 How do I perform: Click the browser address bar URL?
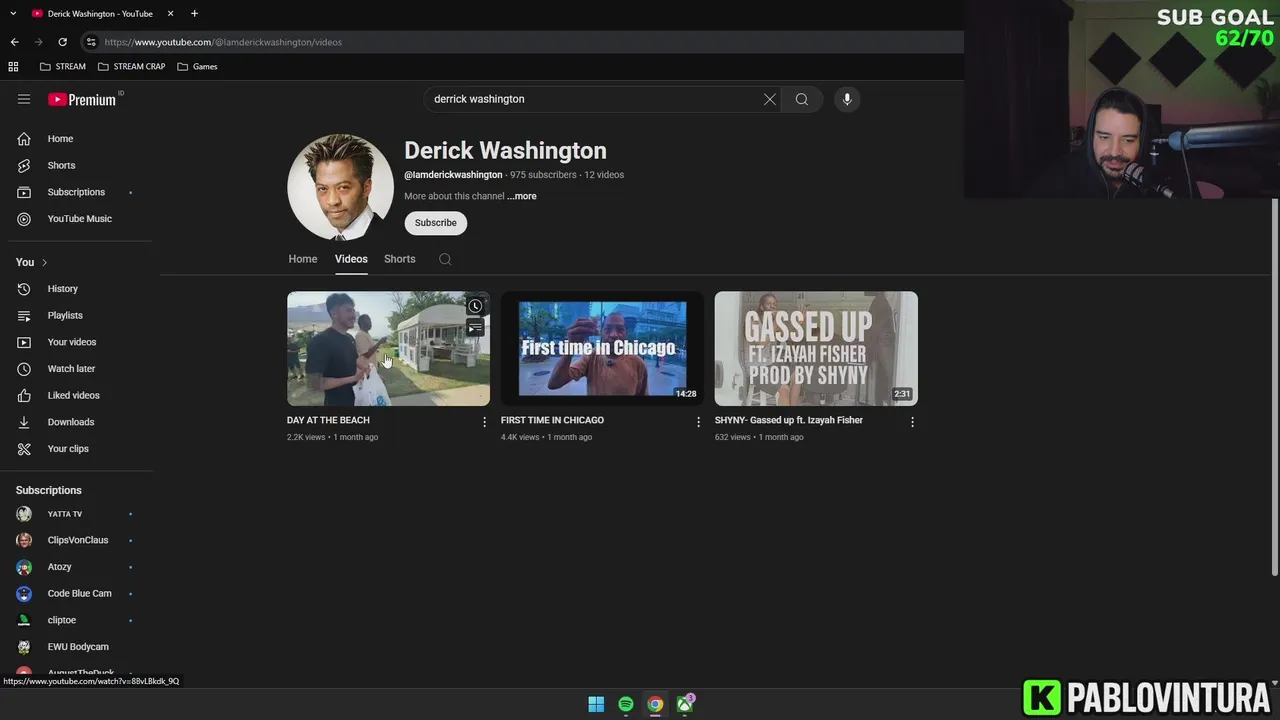click(x=223, y=42)
